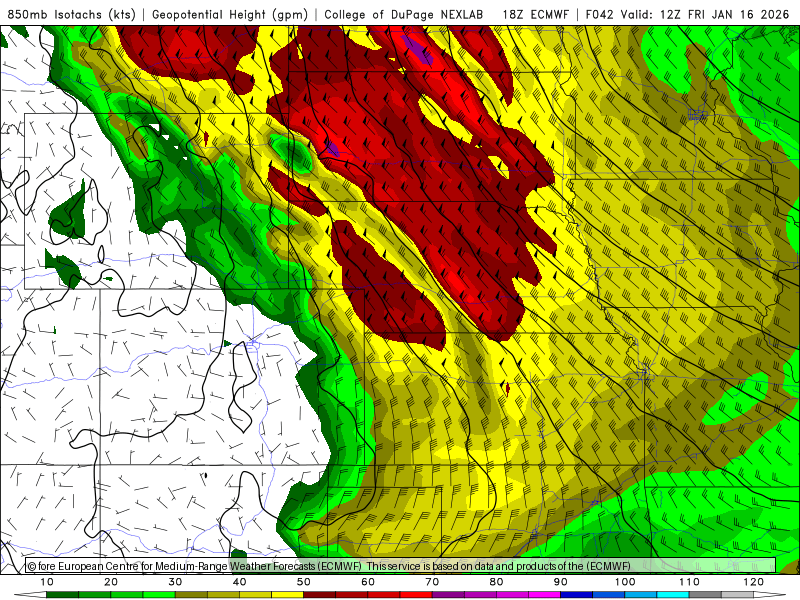Viewport: 800px width, 600px height.
Task: Click the '70' label on the color scale
Action: tap(432, 582)
